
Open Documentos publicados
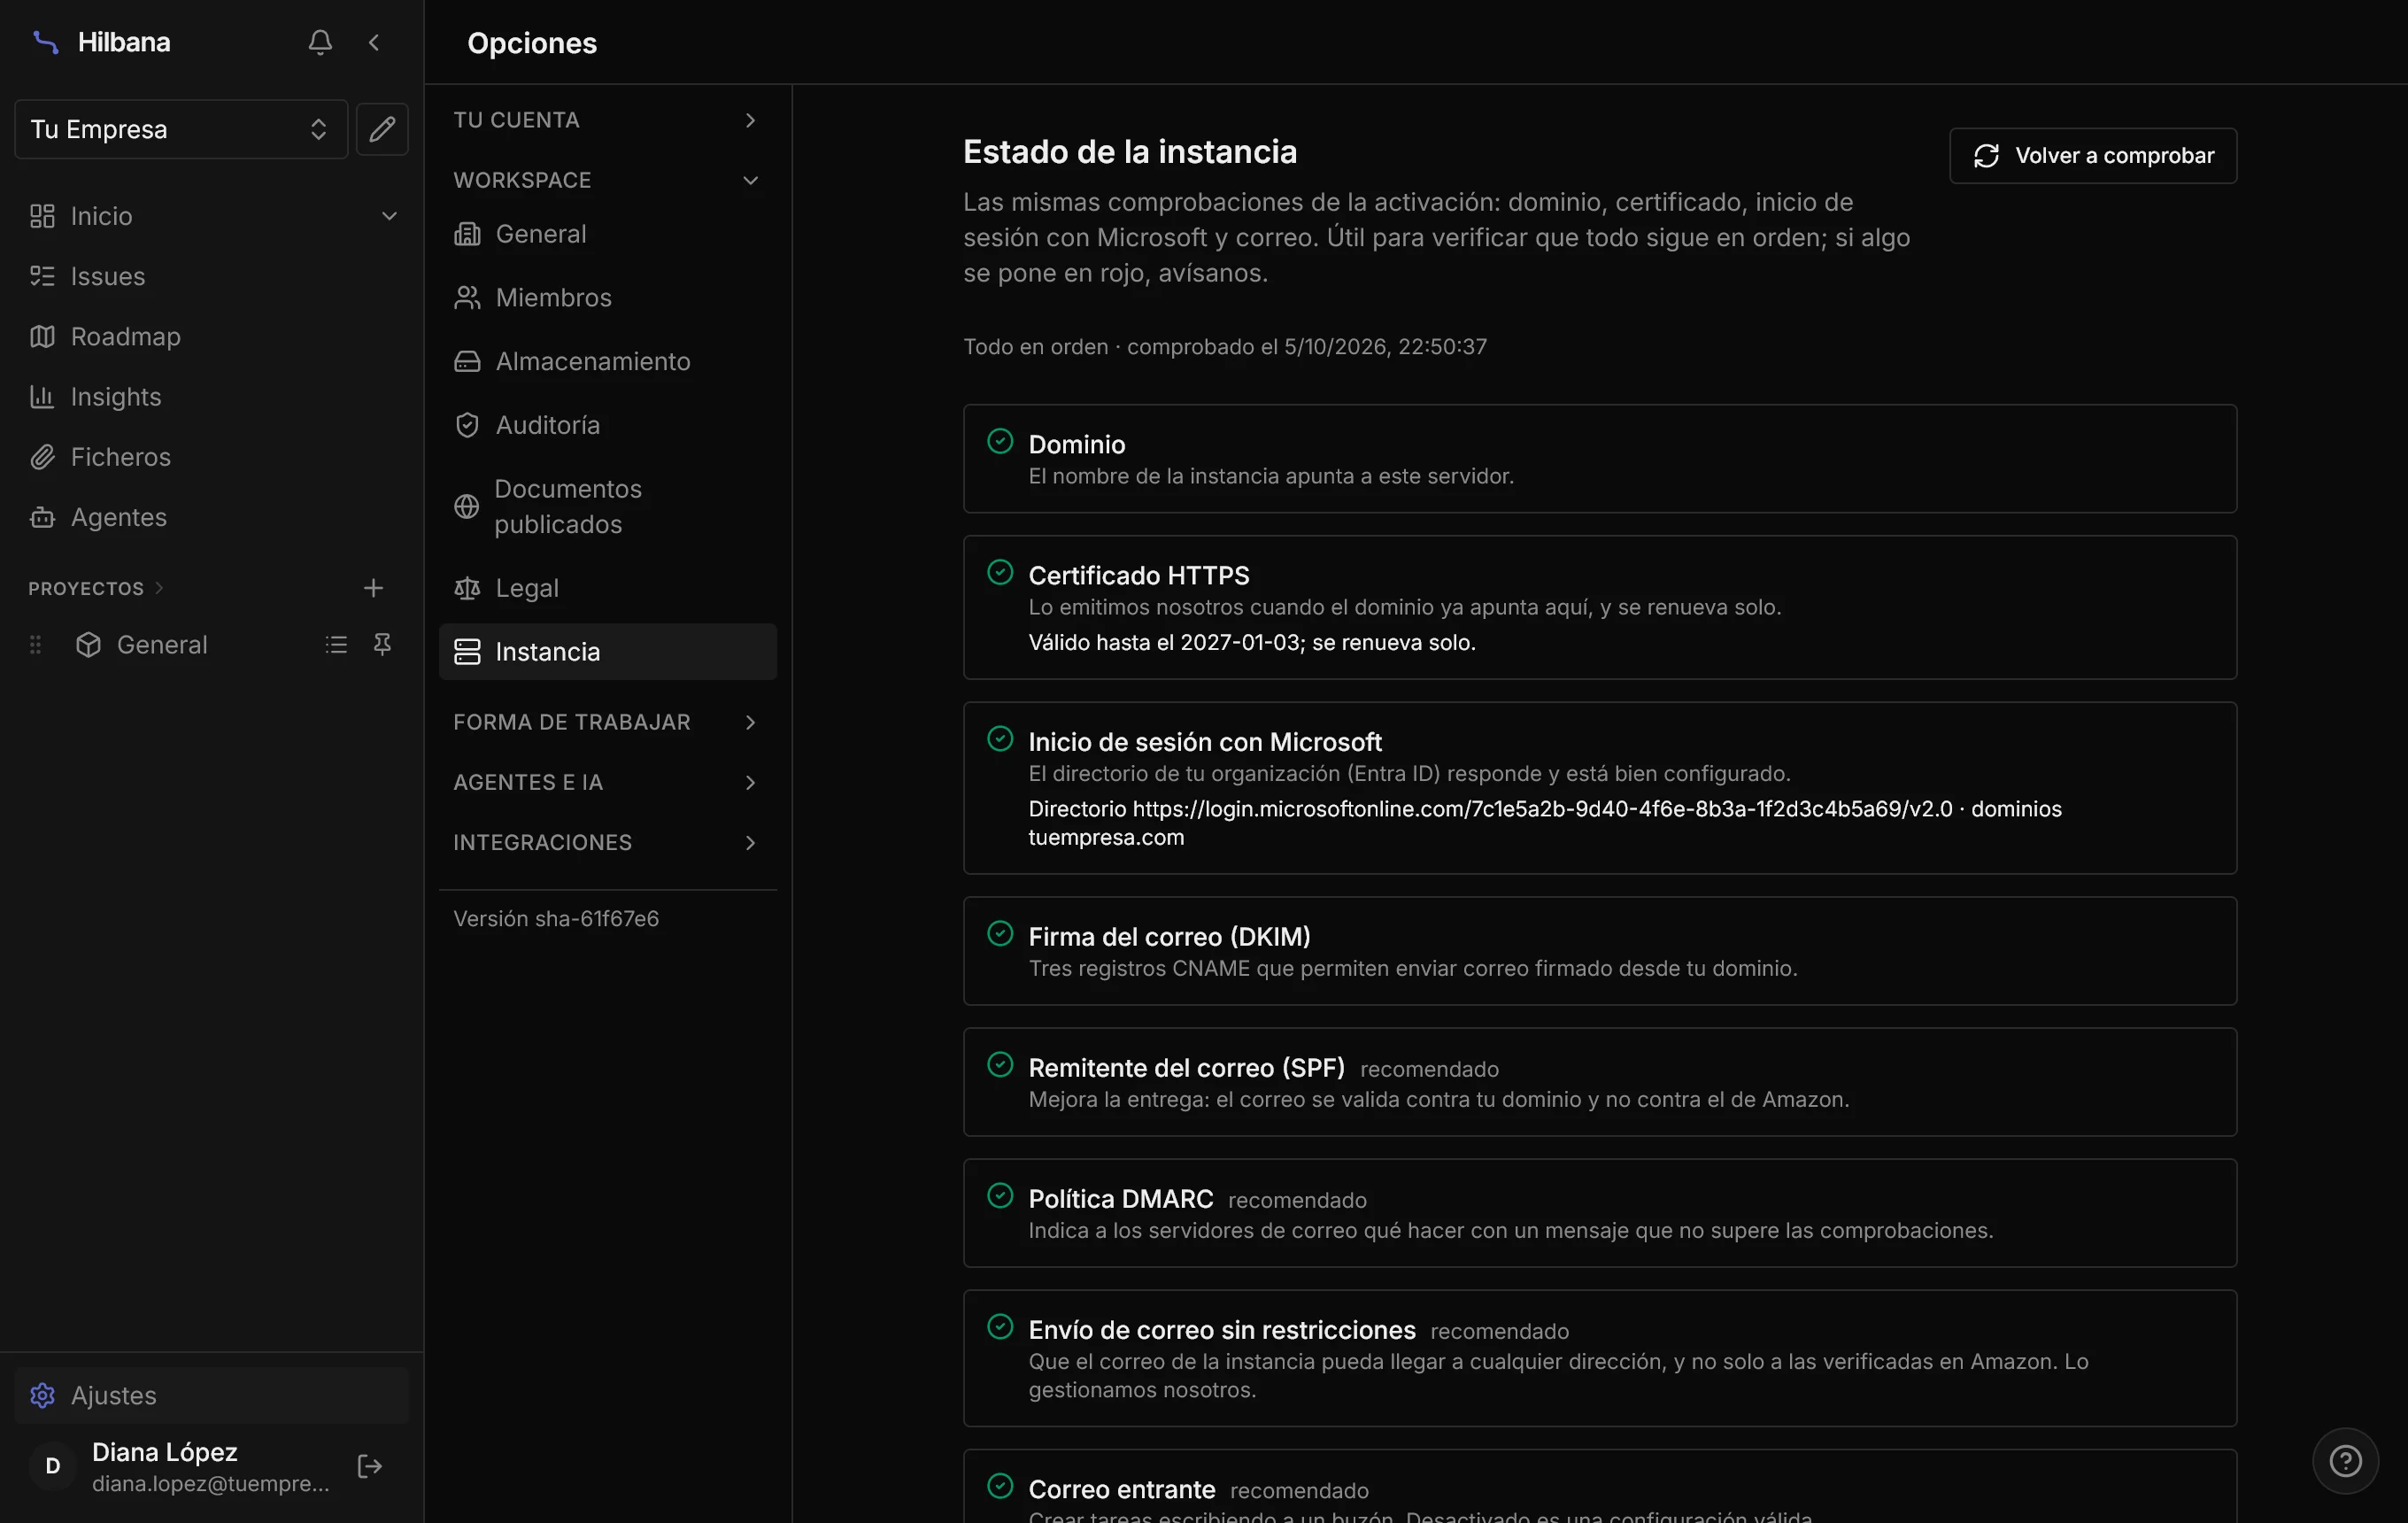(x=607, y=507)
